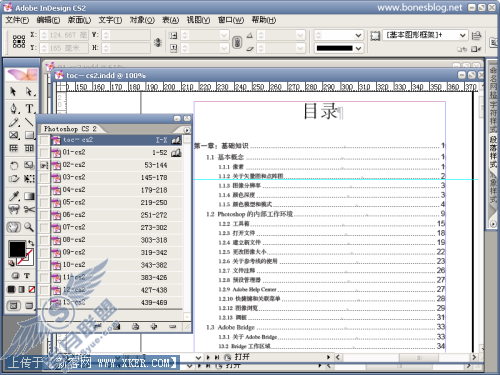Viewport: 500px width, 375px height.
Task: Open the page number dropdown in status bar
Action: coord(198,358)
